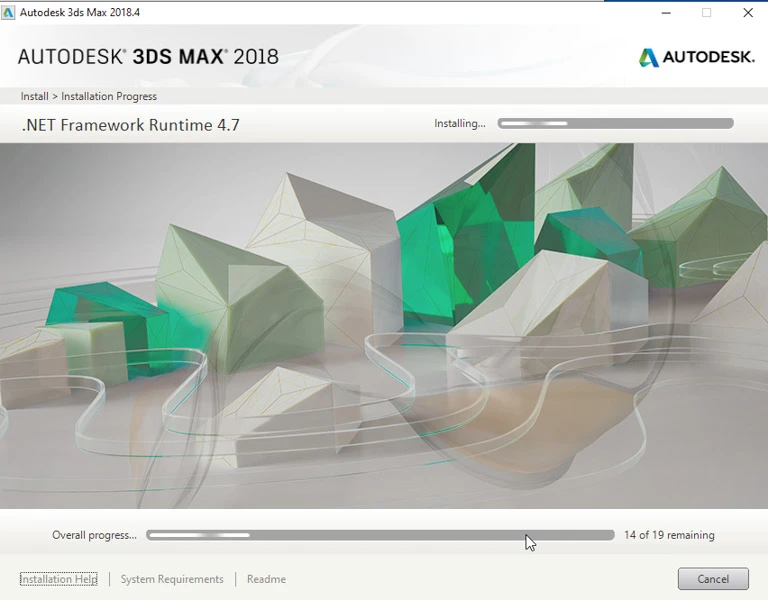Click the Autodesk app icon in title bar
768x600 pixels.
8,12
